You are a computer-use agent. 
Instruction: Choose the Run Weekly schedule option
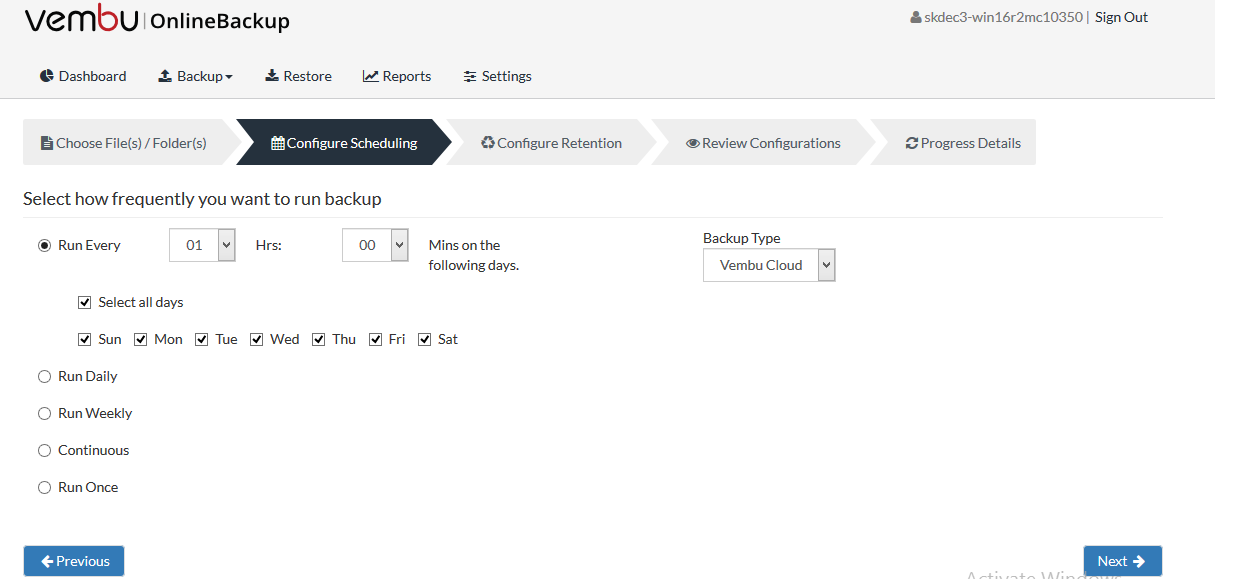coord(44,413)
